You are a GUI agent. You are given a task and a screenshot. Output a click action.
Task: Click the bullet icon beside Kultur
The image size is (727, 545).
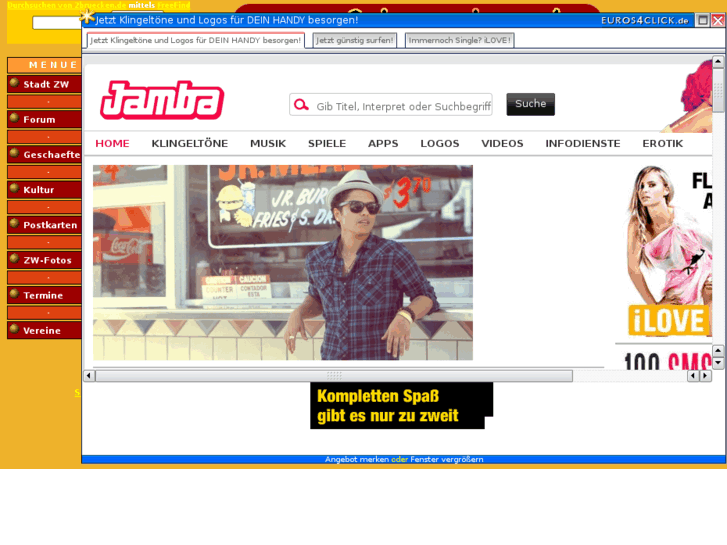(x=14, y=188)
